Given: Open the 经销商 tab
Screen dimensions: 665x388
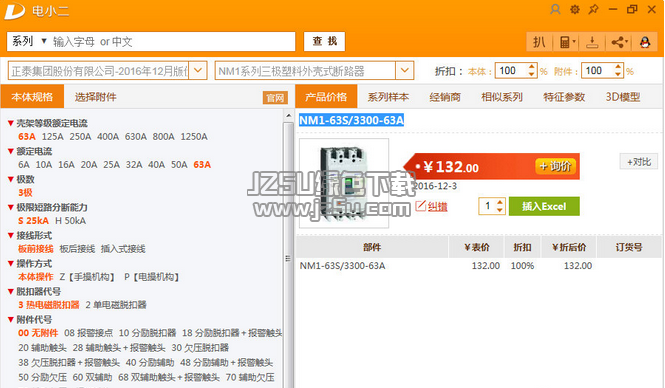Looking at the screenshot, I should 445,97.
